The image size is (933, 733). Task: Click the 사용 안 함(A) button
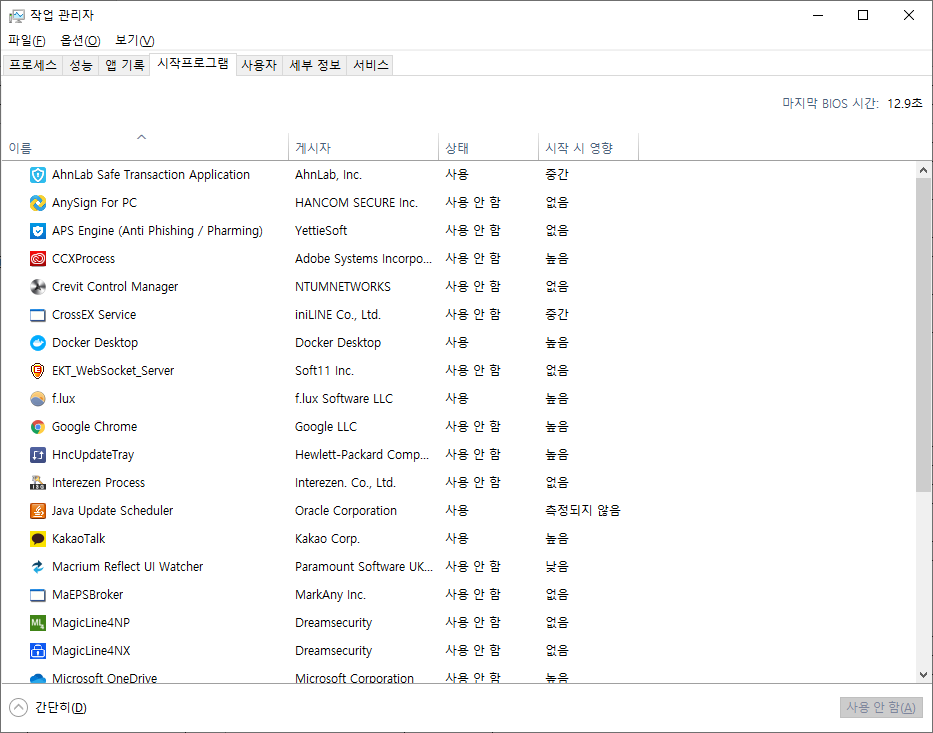[881, 707]
